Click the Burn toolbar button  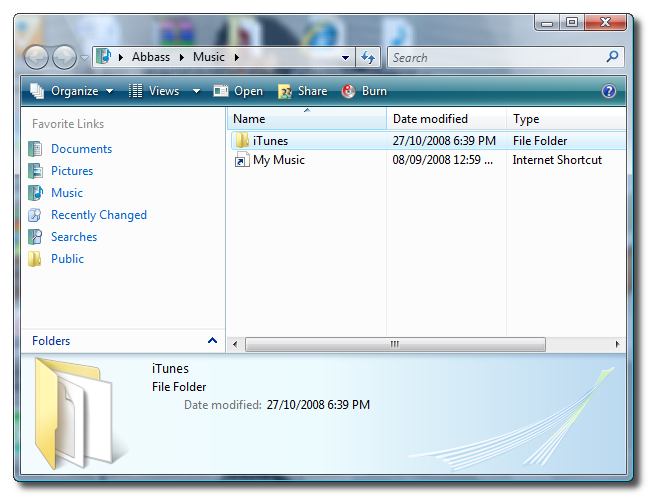pos(365,91)
